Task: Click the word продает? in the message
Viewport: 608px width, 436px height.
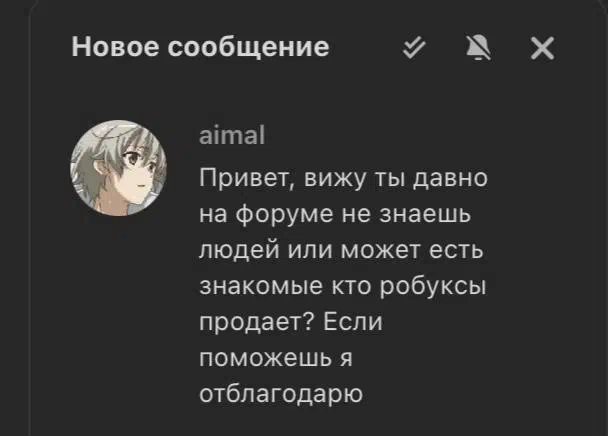Action: [256, 323]
